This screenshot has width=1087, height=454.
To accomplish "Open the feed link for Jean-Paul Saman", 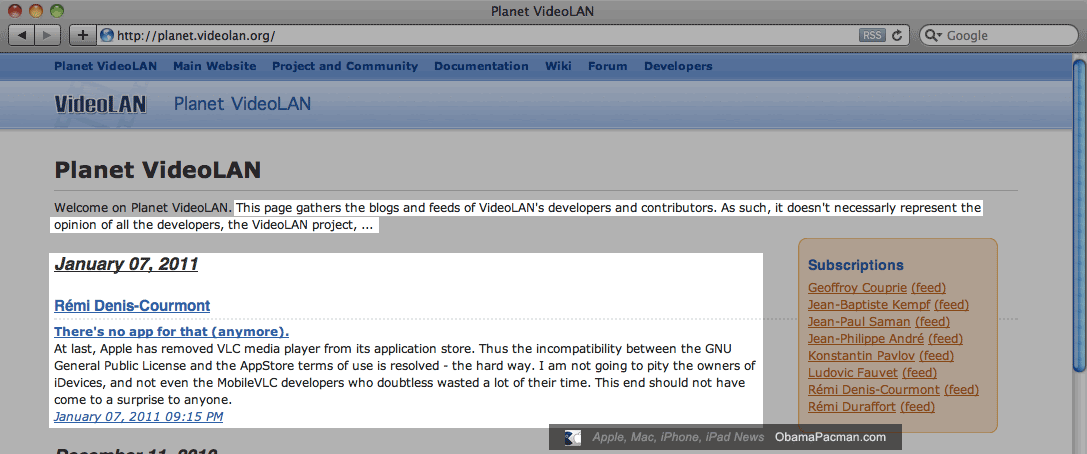I will click(x=932, y=322).
